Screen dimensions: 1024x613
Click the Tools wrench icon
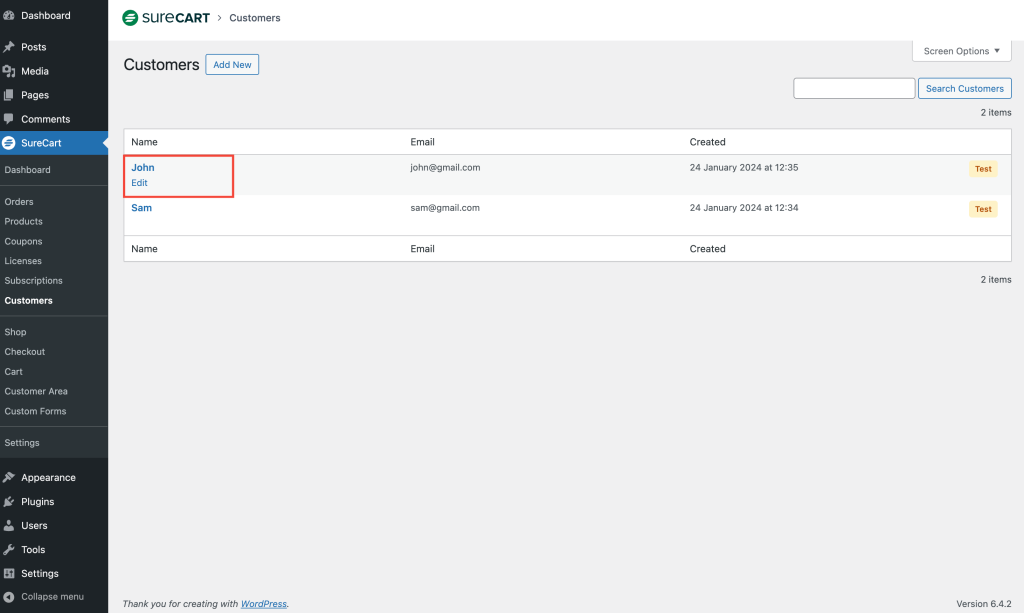9,550
